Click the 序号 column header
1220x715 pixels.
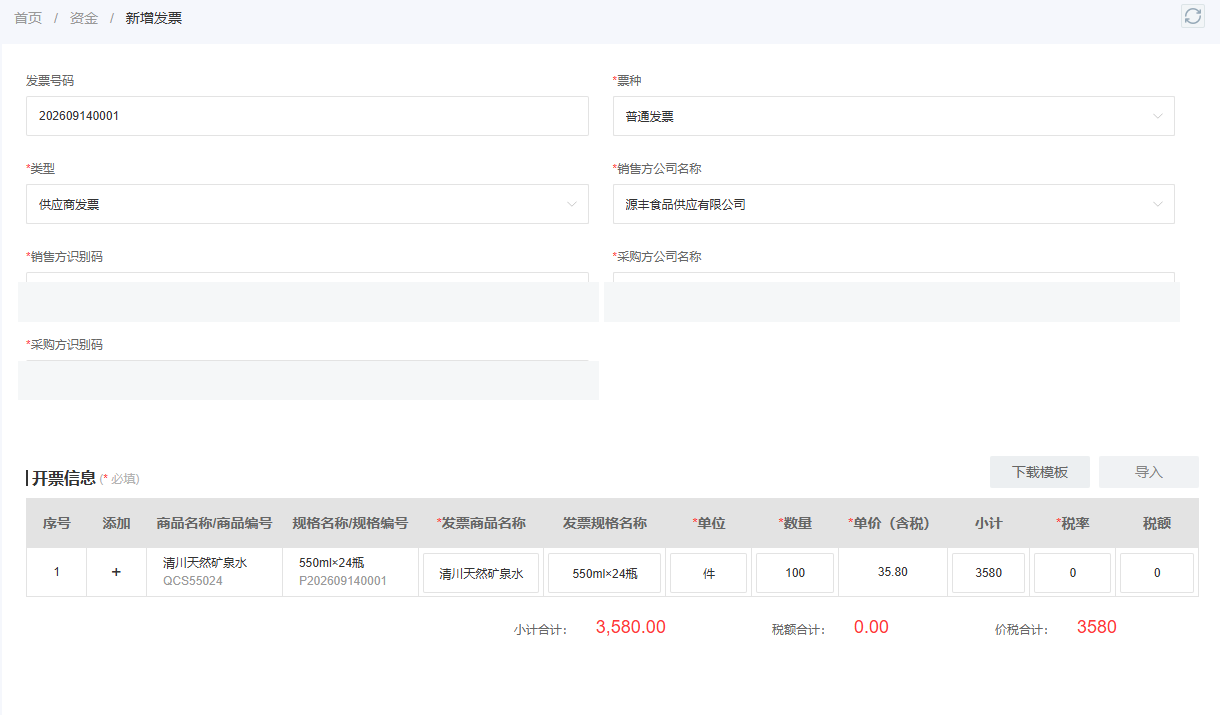pos(56,523)
